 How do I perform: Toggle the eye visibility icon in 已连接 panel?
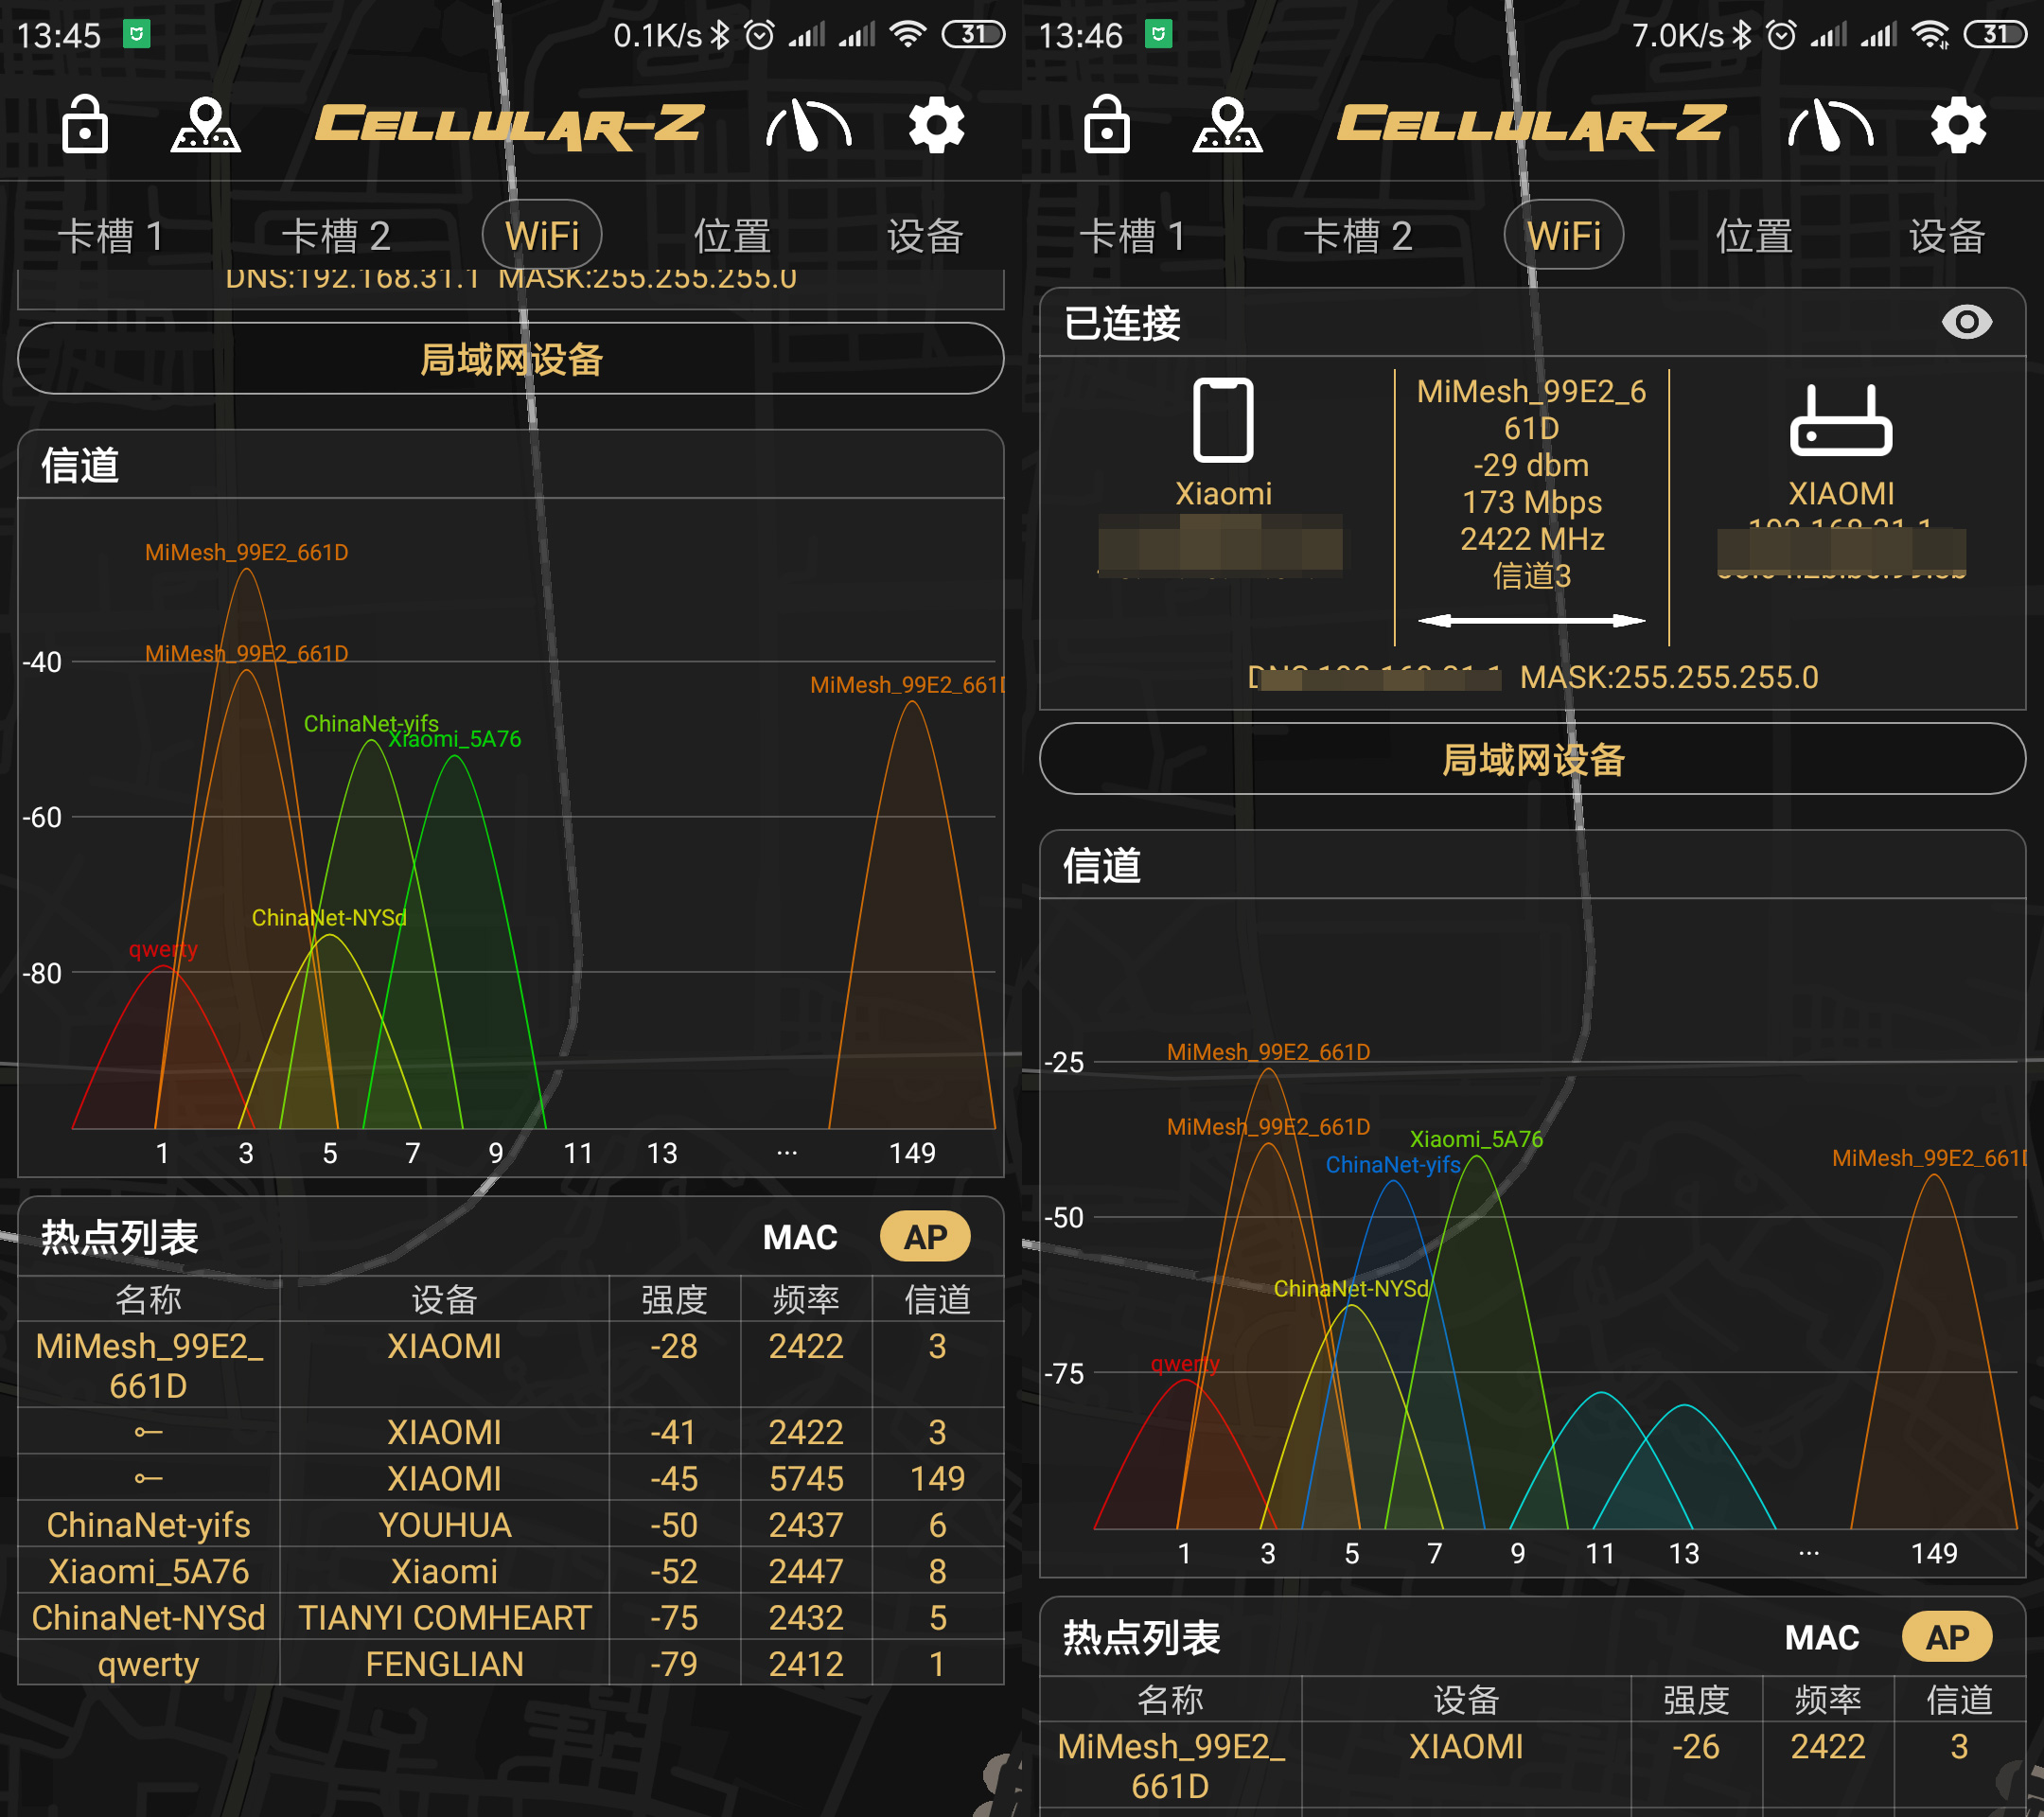click(1966, 322)
